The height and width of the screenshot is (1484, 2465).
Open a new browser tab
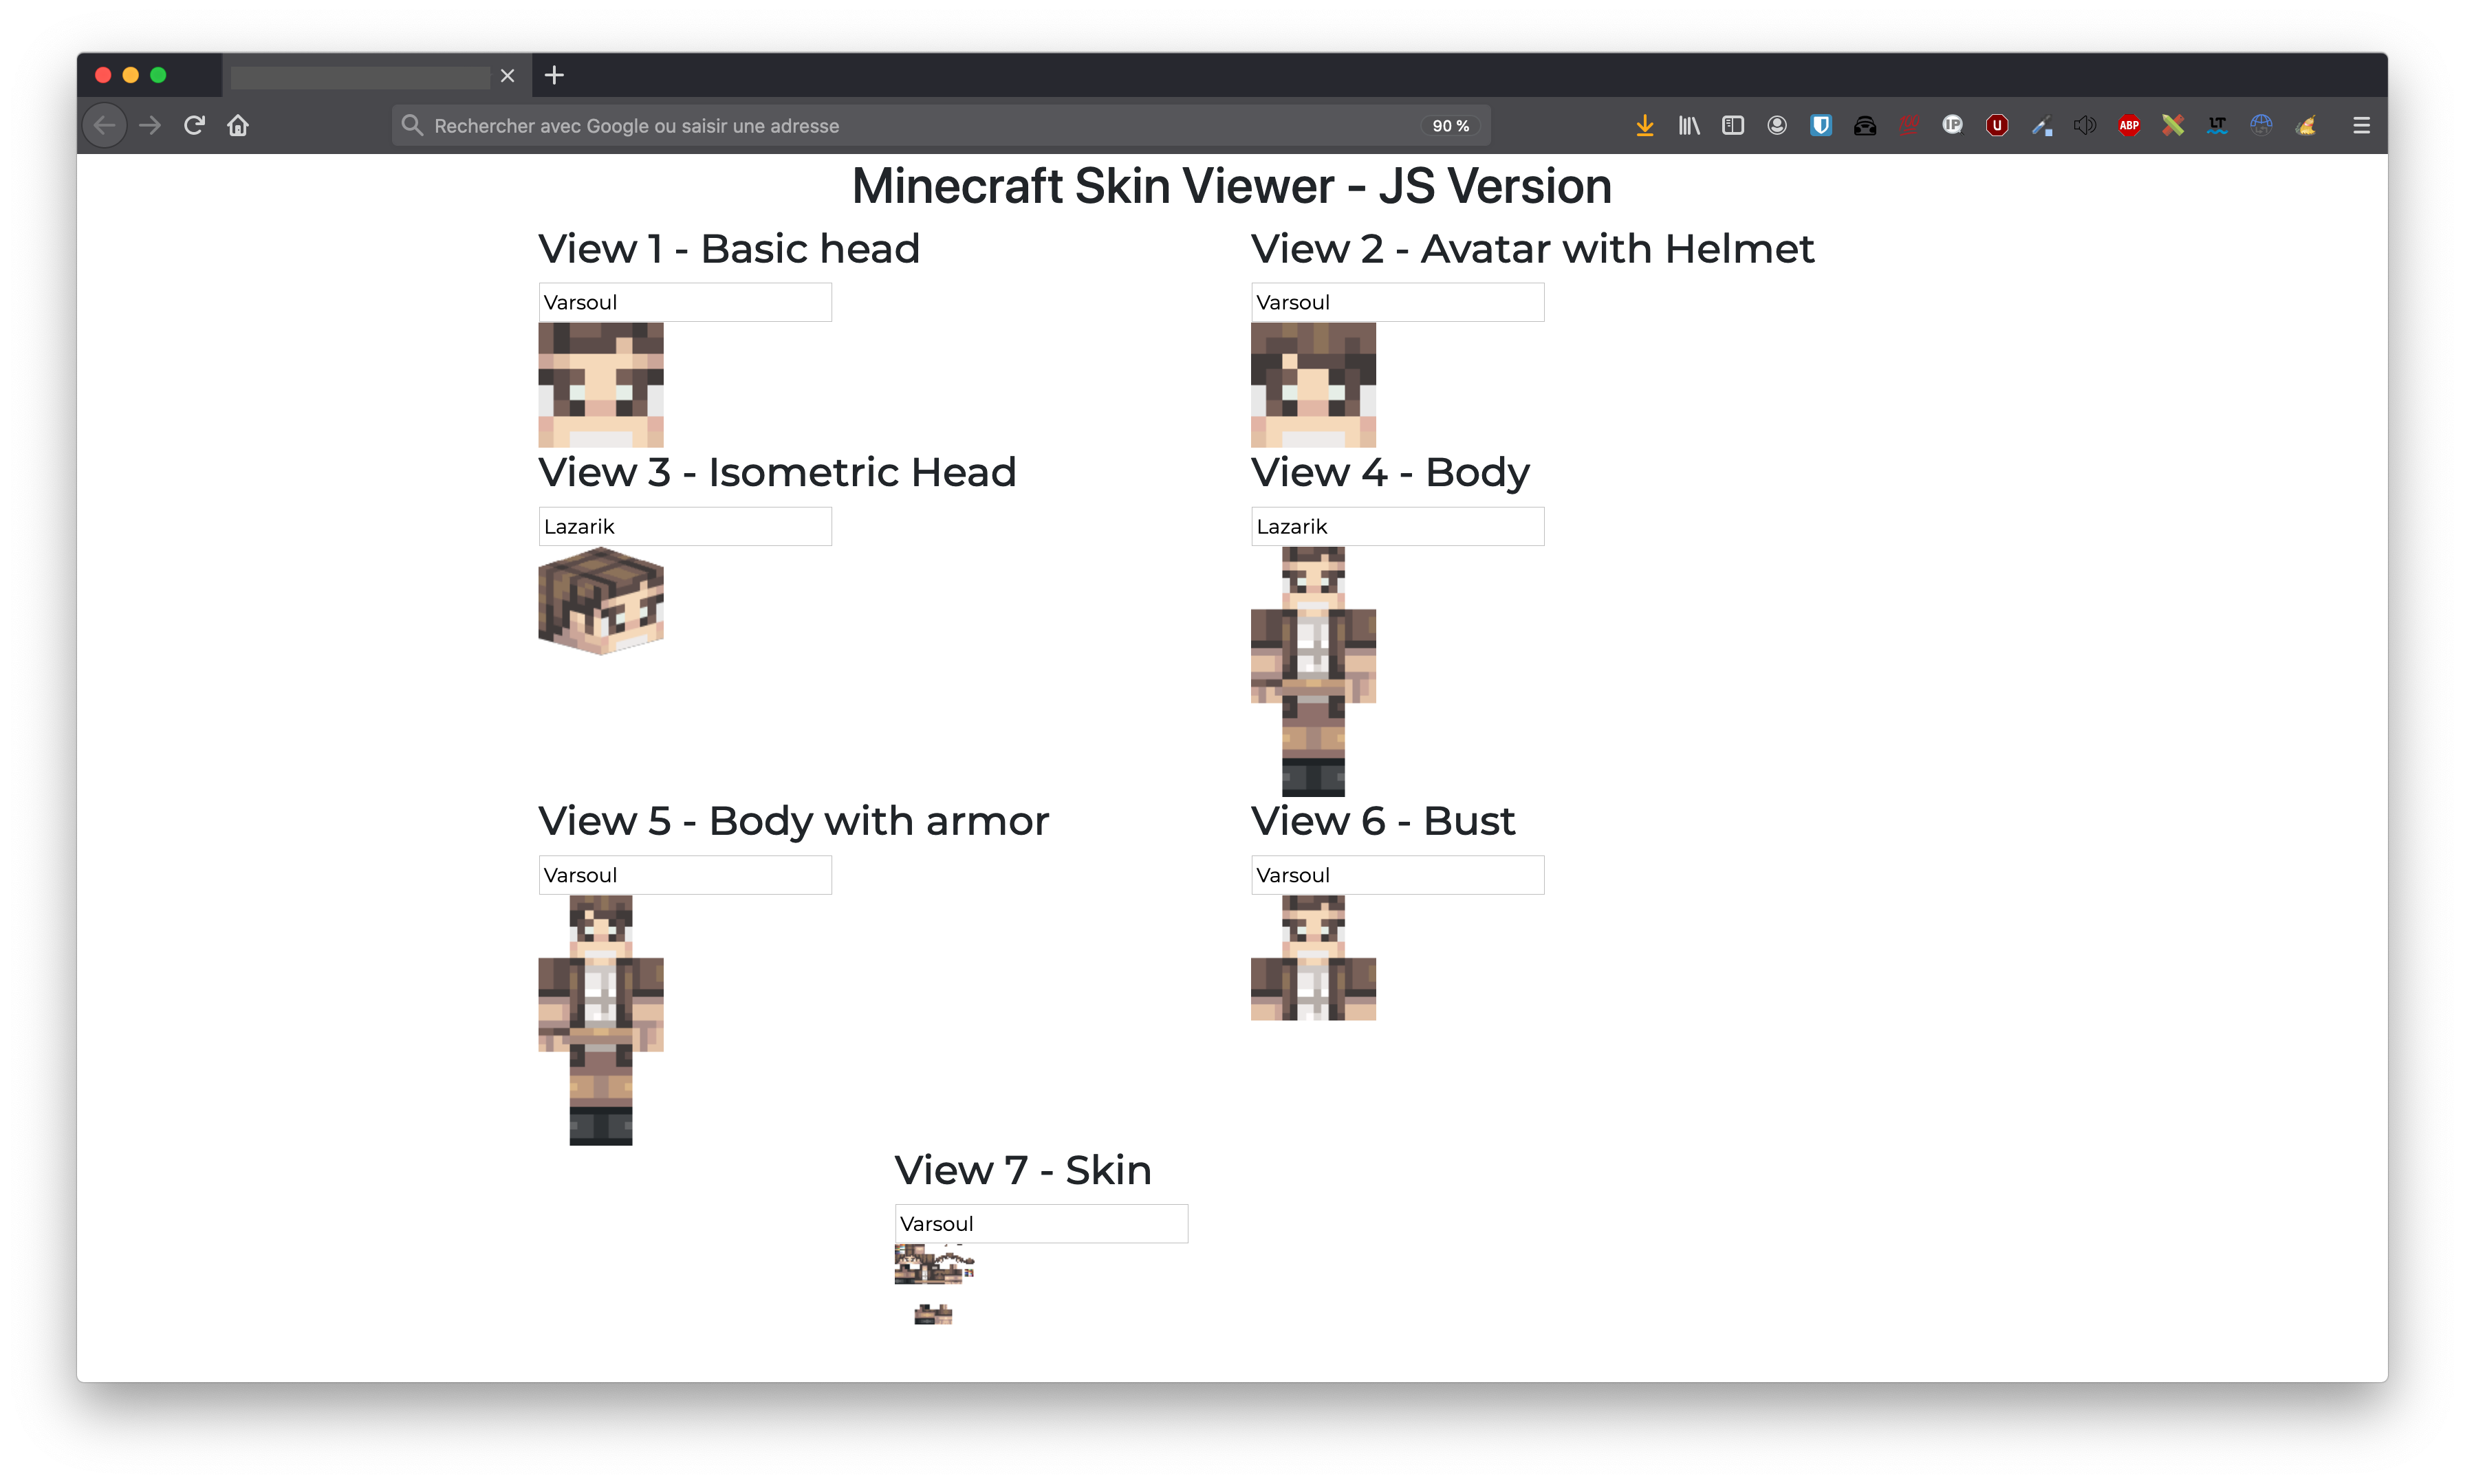coord(554,75)
